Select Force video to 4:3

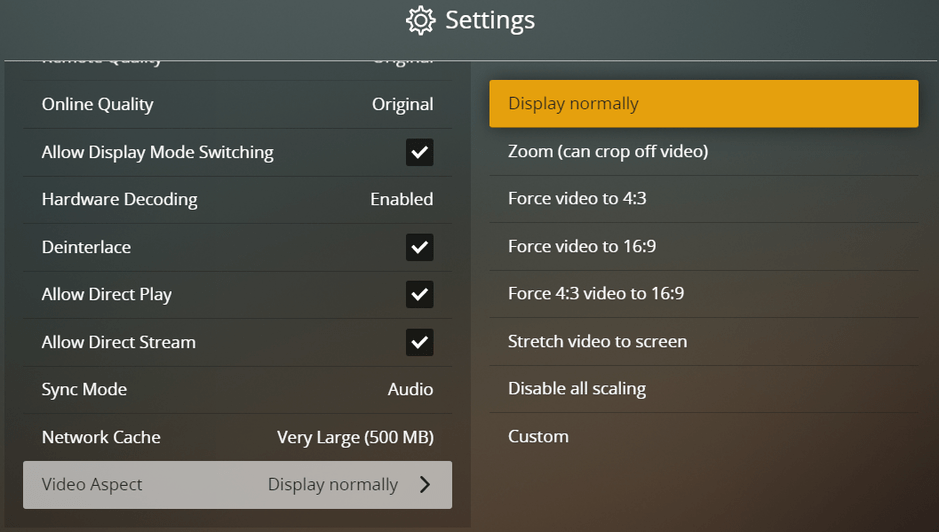click(x=577, y=199)
